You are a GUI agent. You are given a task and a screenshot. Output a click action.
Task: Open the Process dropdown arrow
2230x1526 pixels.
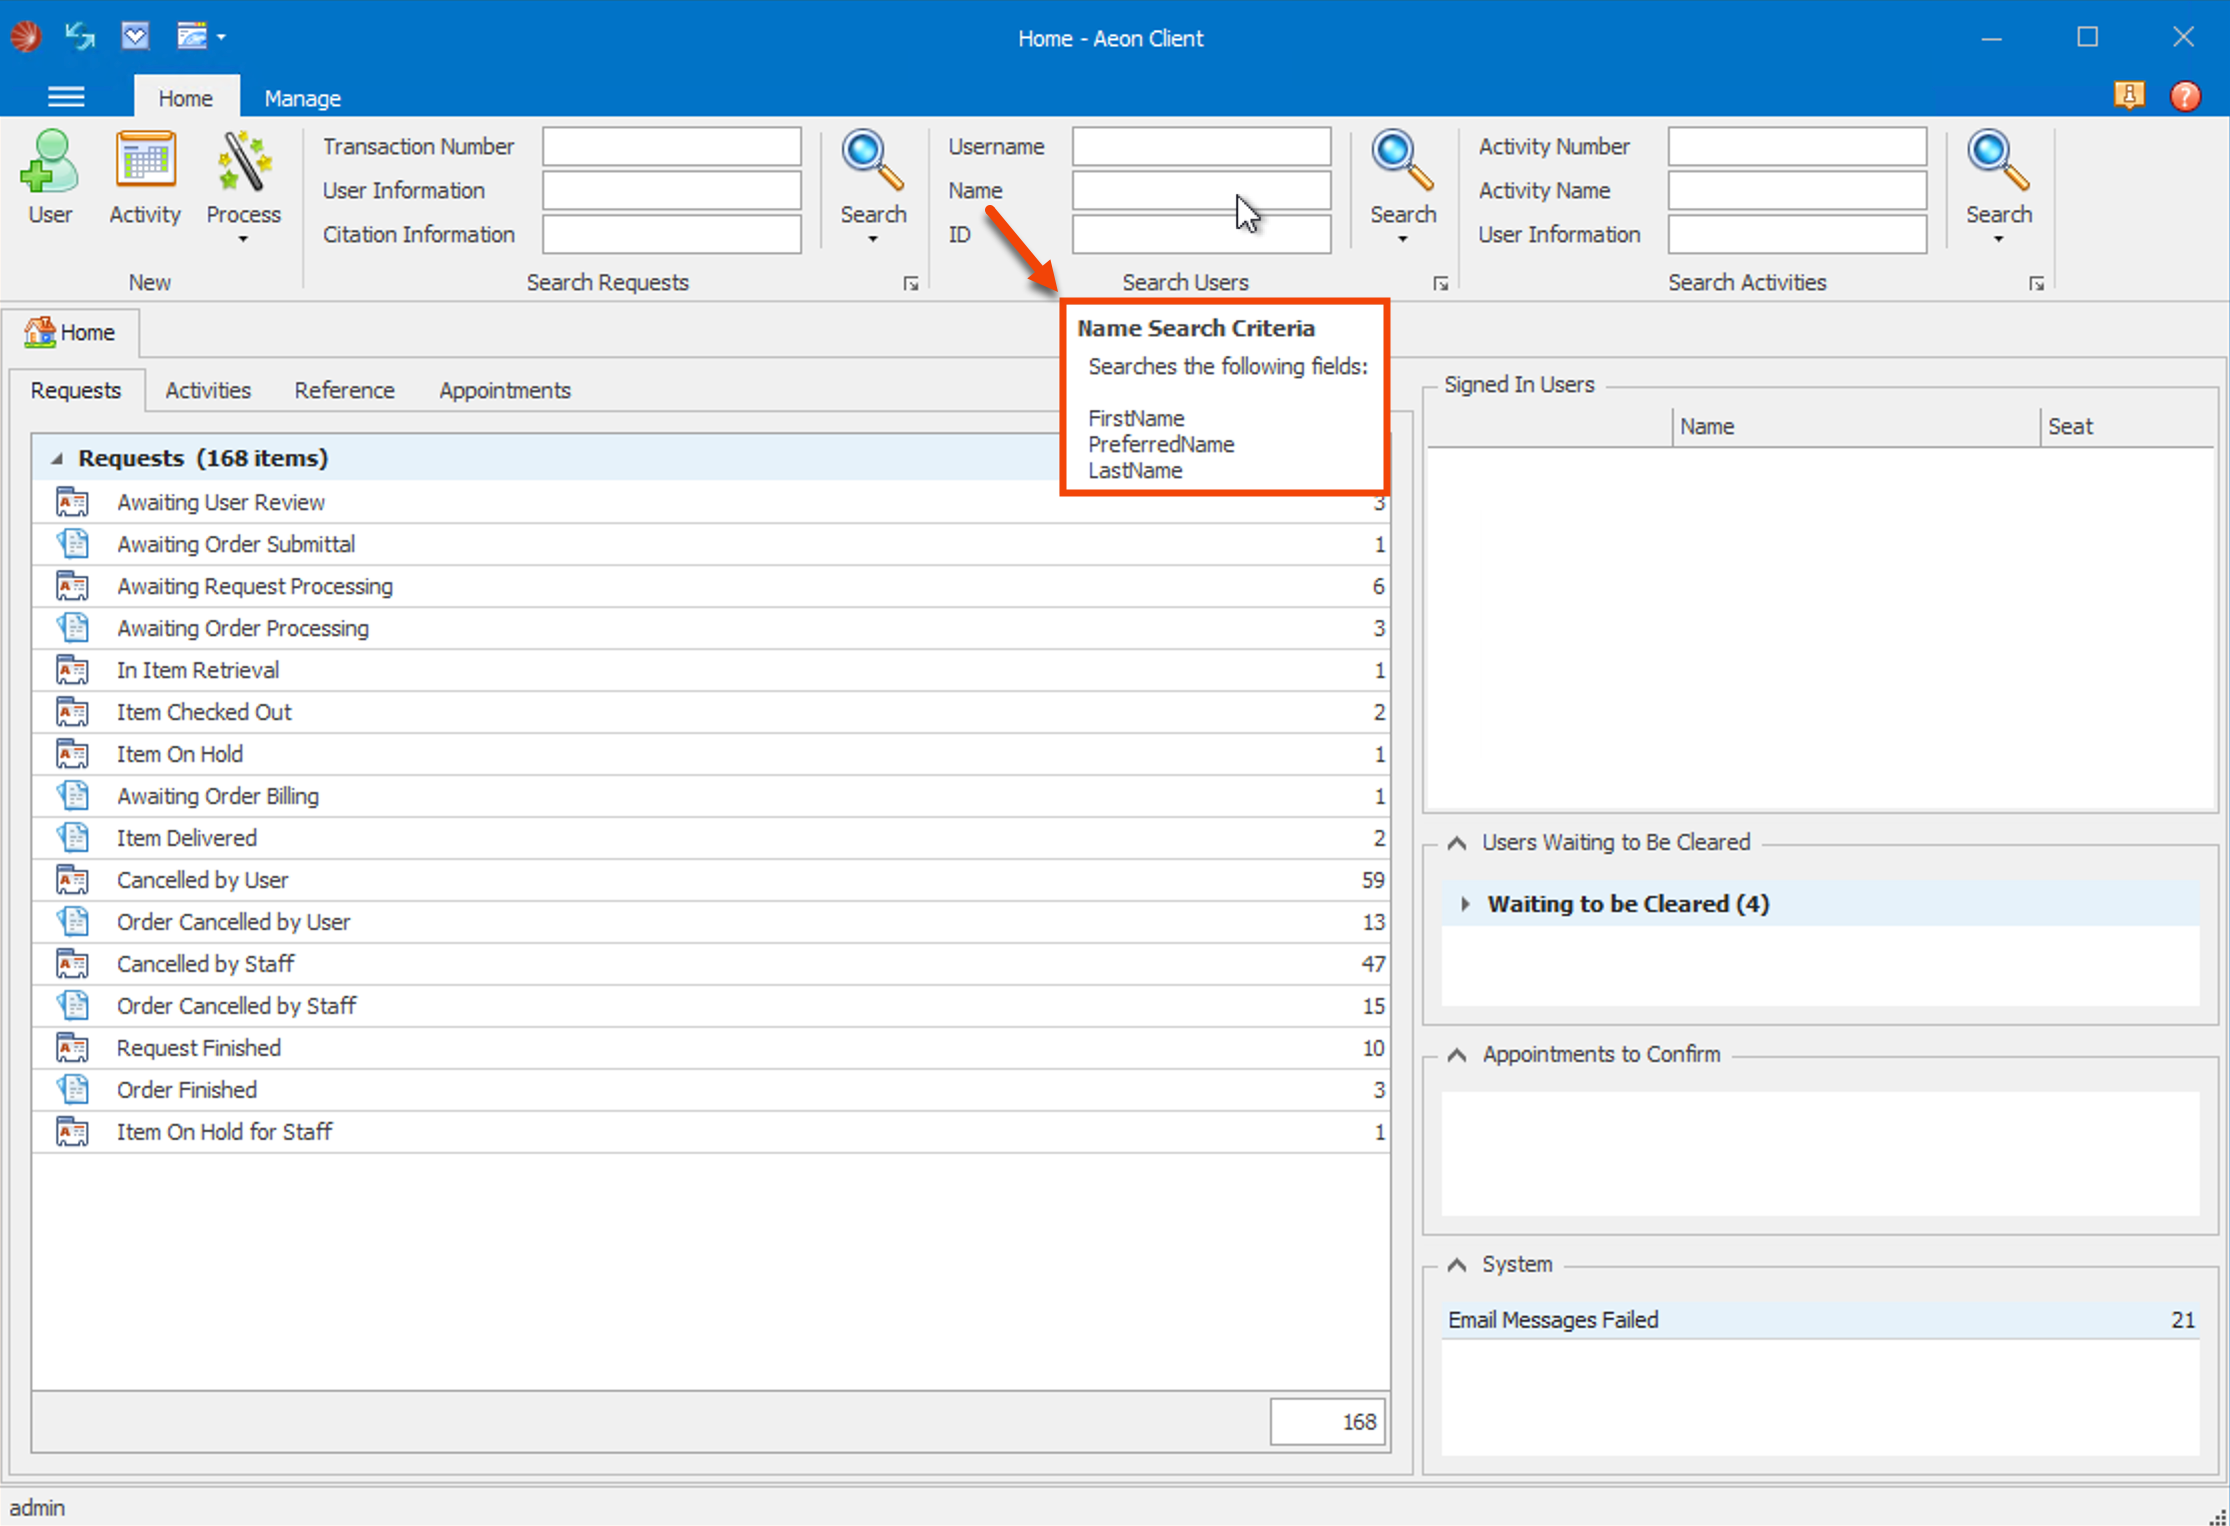click(x=243, y=240)
